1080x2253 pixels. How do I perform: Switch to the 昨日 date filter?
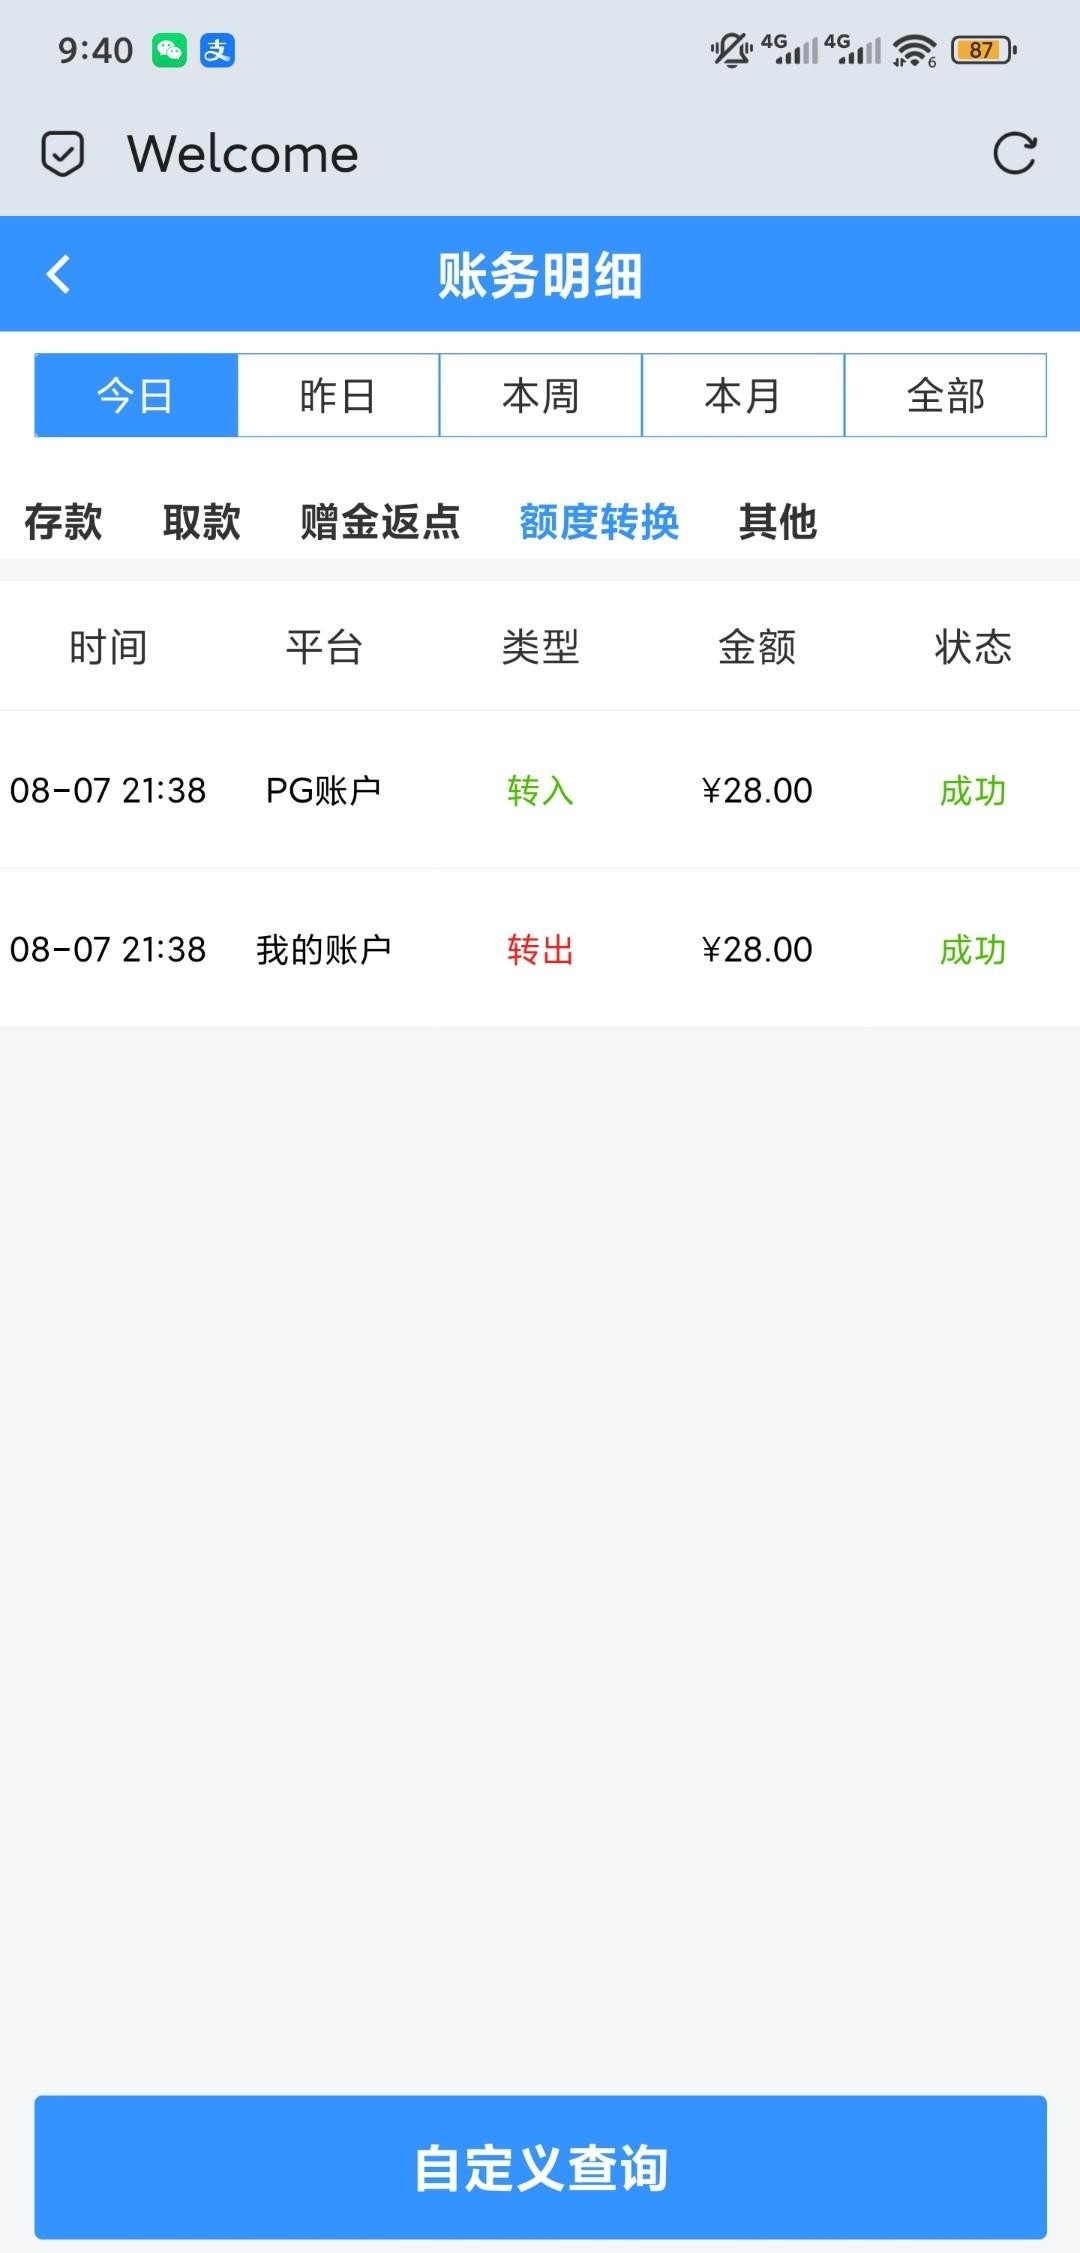(338, 395)
